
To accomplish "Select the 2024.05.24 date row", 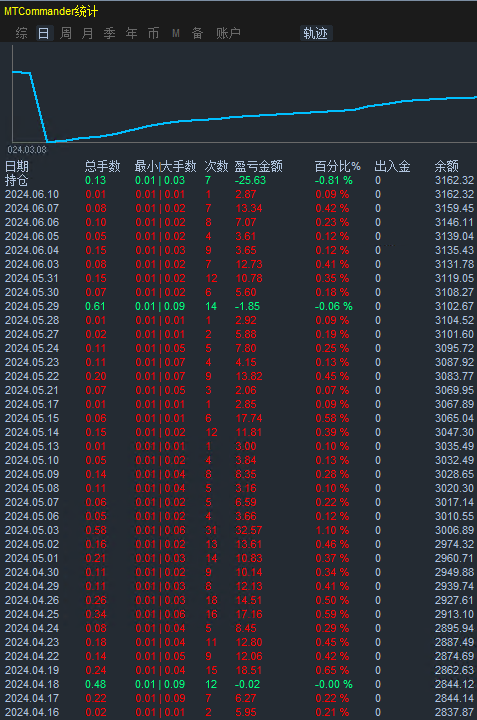I will 238,348.
